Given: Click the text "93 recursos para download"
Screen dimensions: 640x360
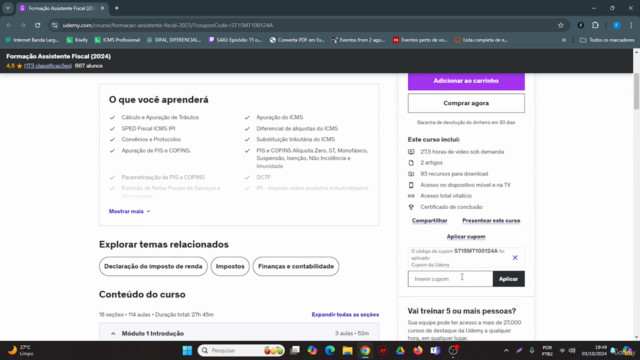Looking at the screenshot, I should click(454, 174).
